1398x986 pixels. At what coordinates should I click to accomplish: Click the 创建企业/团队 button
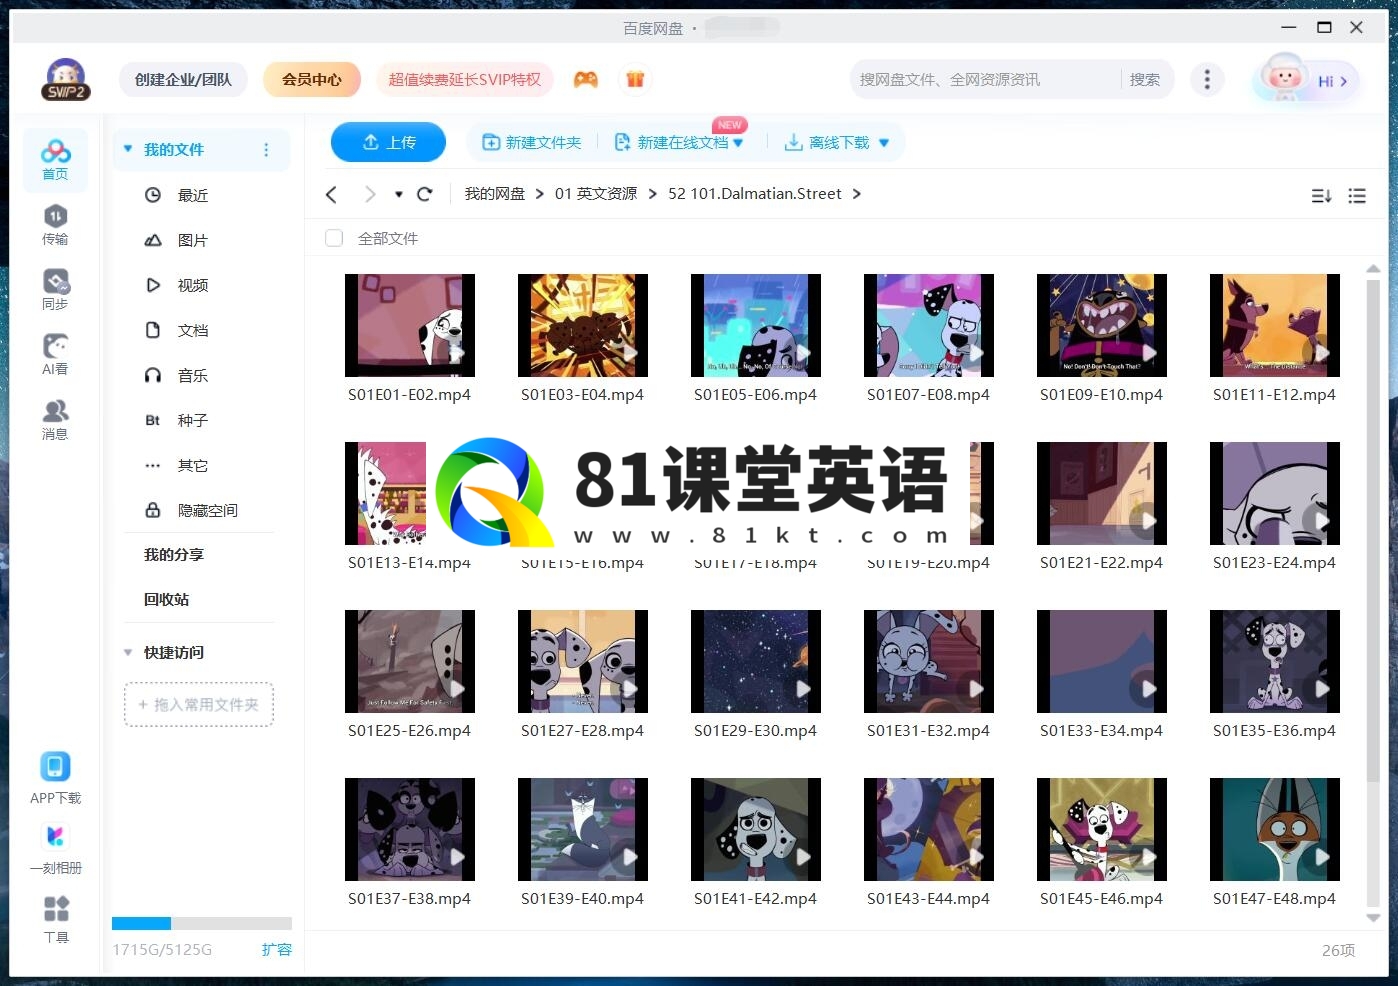pyautogui.click(x=183, y=79)
